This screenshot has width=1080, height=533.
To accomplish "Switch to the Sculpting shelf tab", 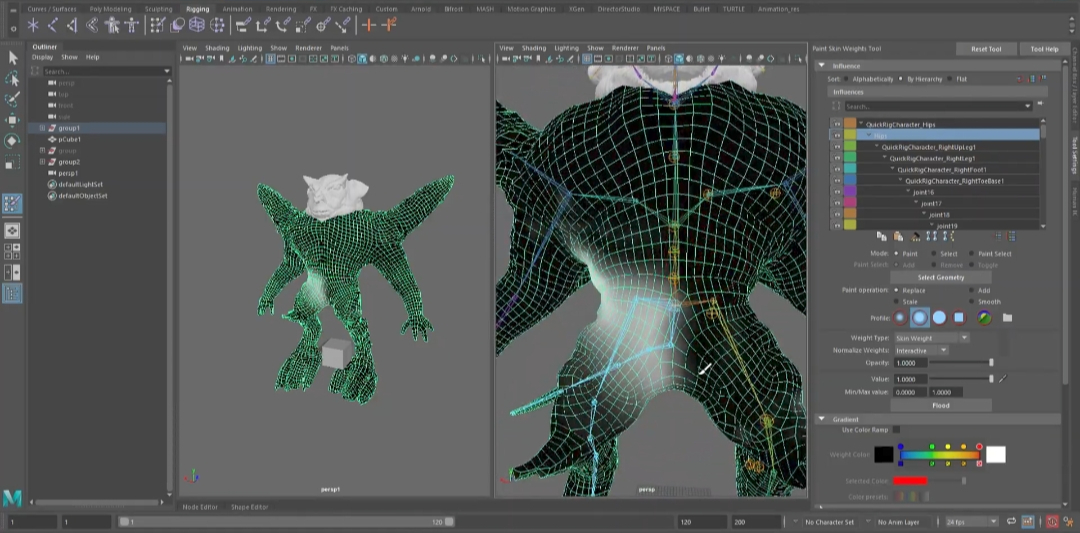I will click(x=158, y=9).
